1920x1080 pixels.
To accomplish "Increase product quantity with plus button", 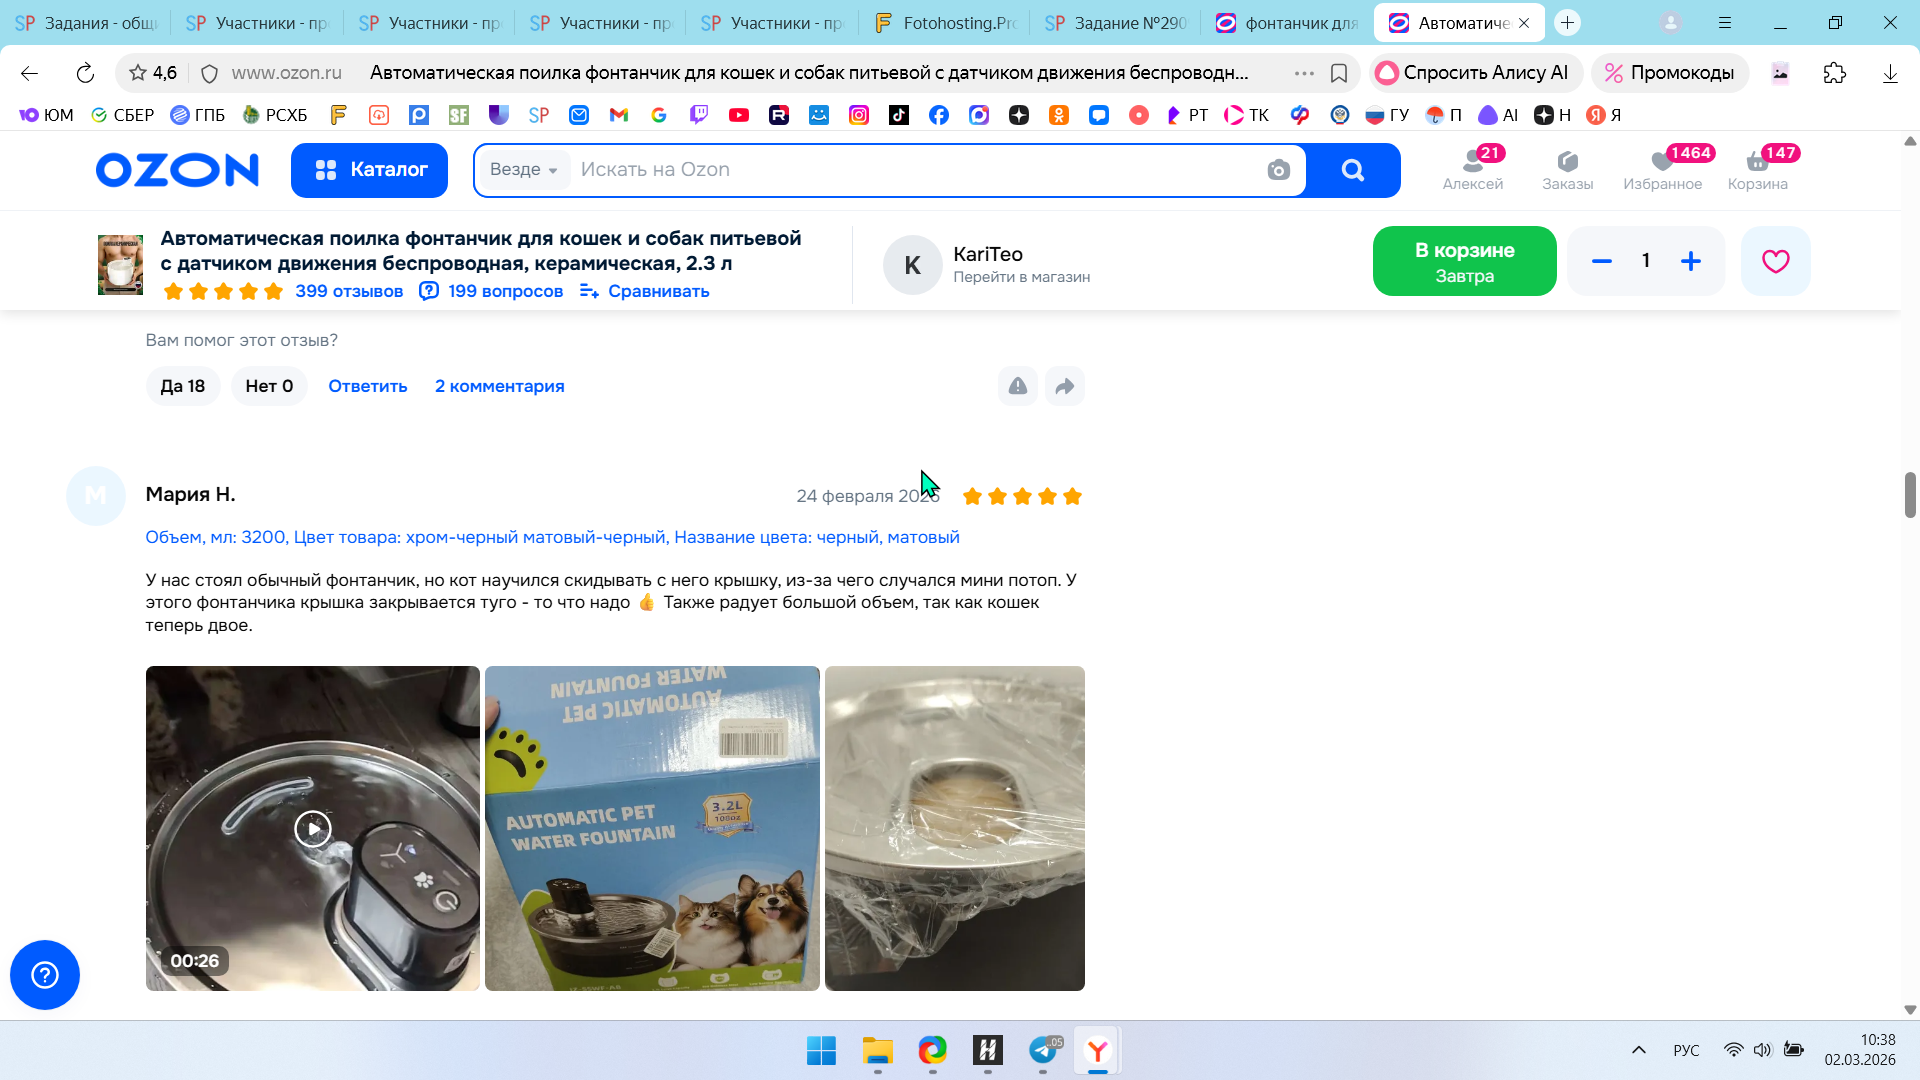I will [x=1690, y=261].
